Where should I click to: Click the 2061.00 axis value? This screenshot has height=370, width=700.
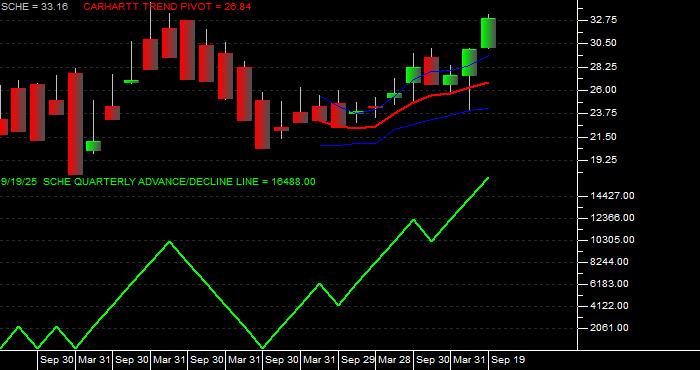[609, 328]
